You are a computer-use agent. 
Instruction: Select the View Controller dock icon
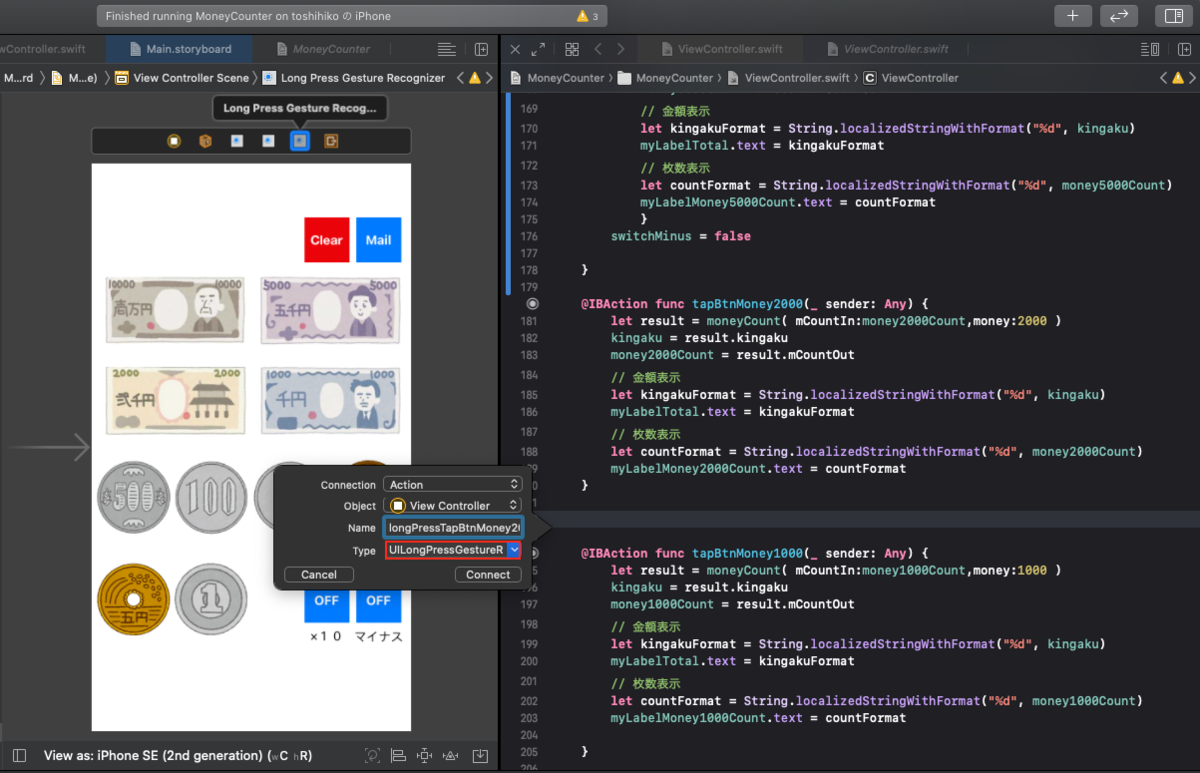click(174, 141)
